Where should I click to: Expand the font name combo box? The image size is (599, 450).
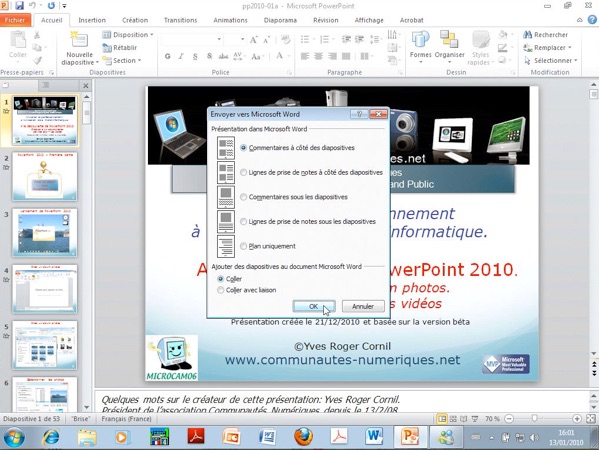click(x=219, y=39)
